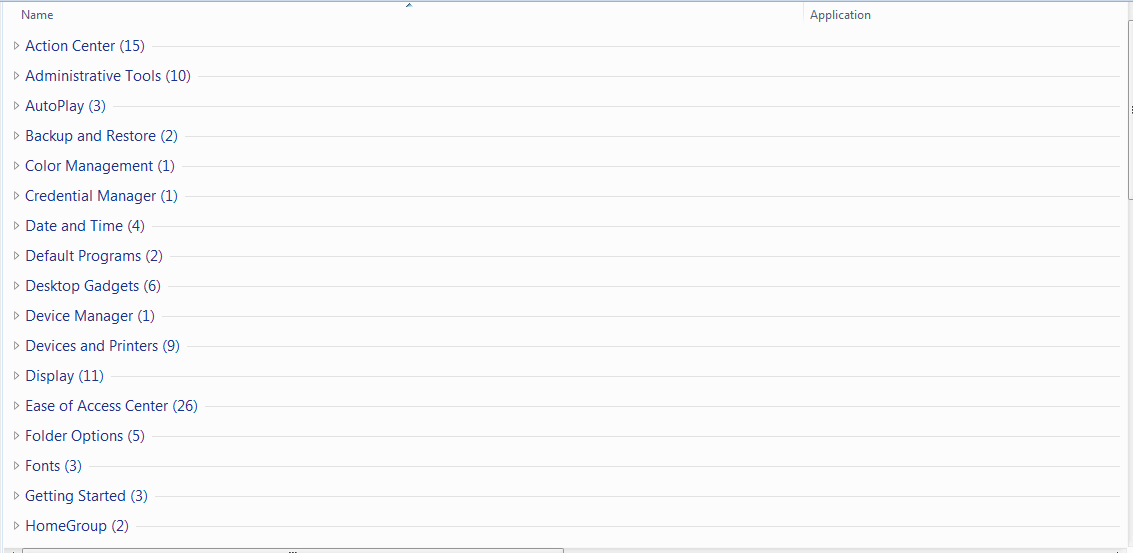The height and width of the screenshot is (553, 1133).
Task: Expand the Ease of Access Center triangle
Action: pyautogui.click(x=16, y=406)
